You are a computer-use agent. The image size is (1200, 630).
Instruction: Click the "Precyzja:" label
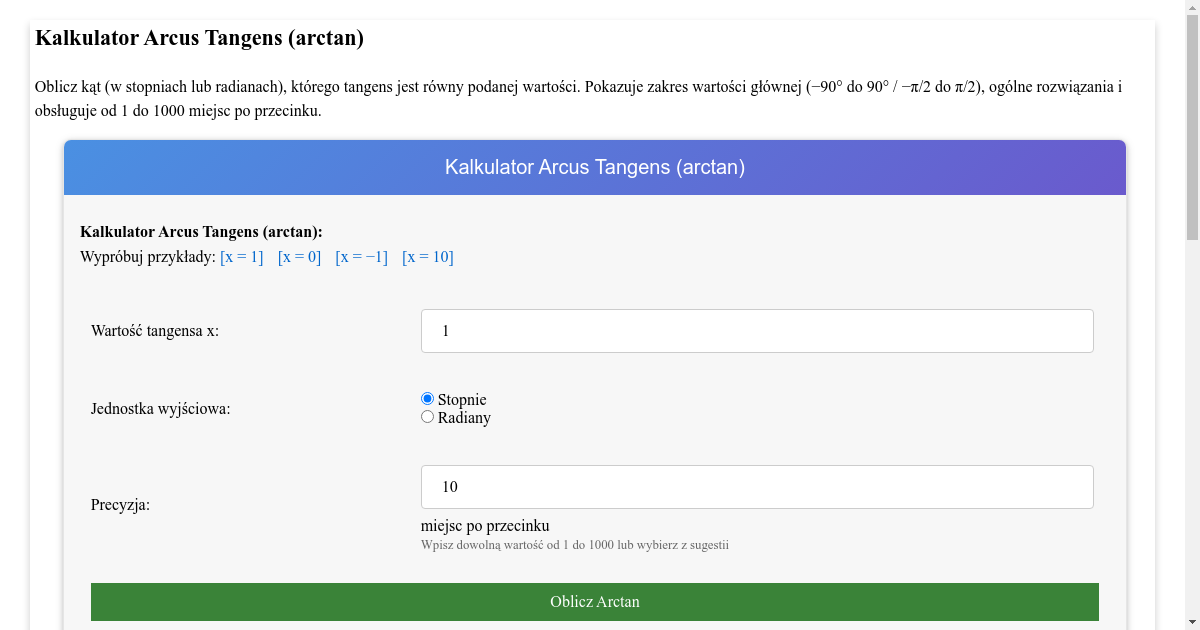[x=120, y=505]
